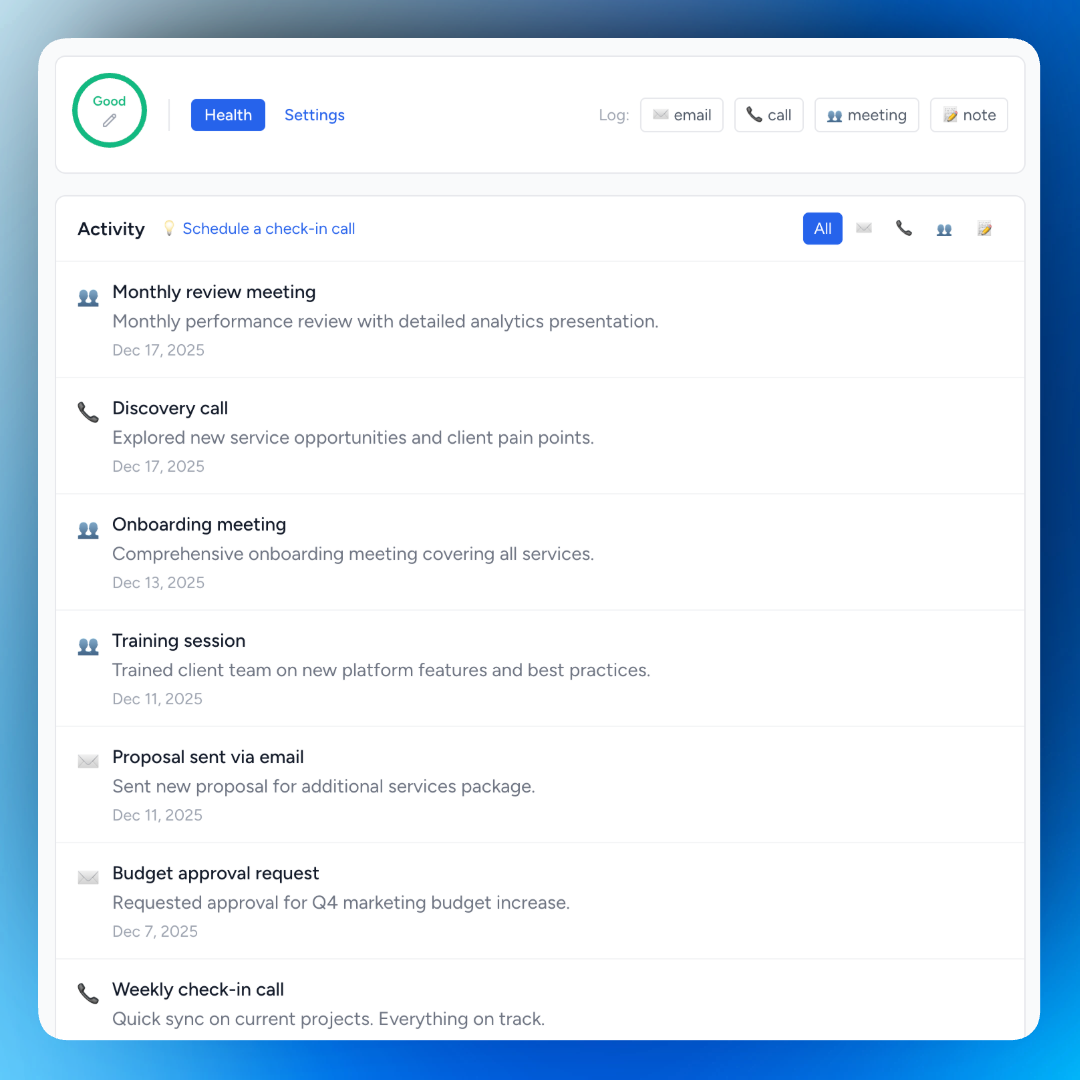Log a new call activity
The image size is (1080, 1080).
(x=768, y=114)
